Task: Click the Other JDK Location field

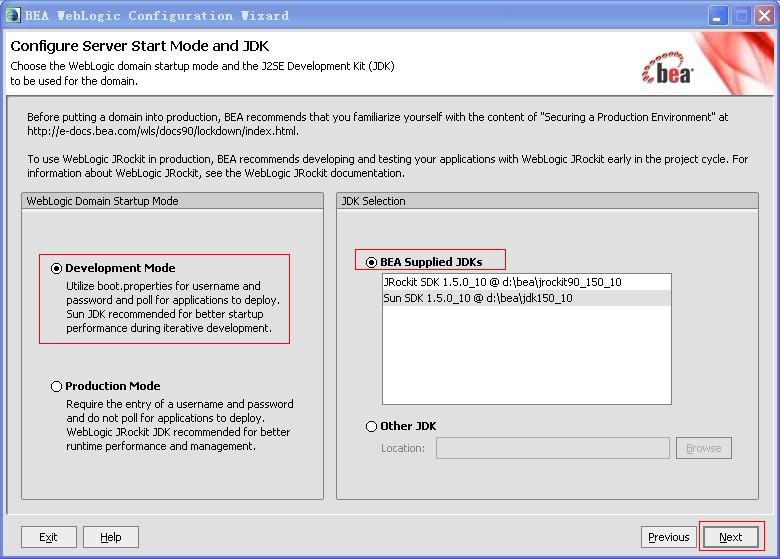Action: [553, 448]
